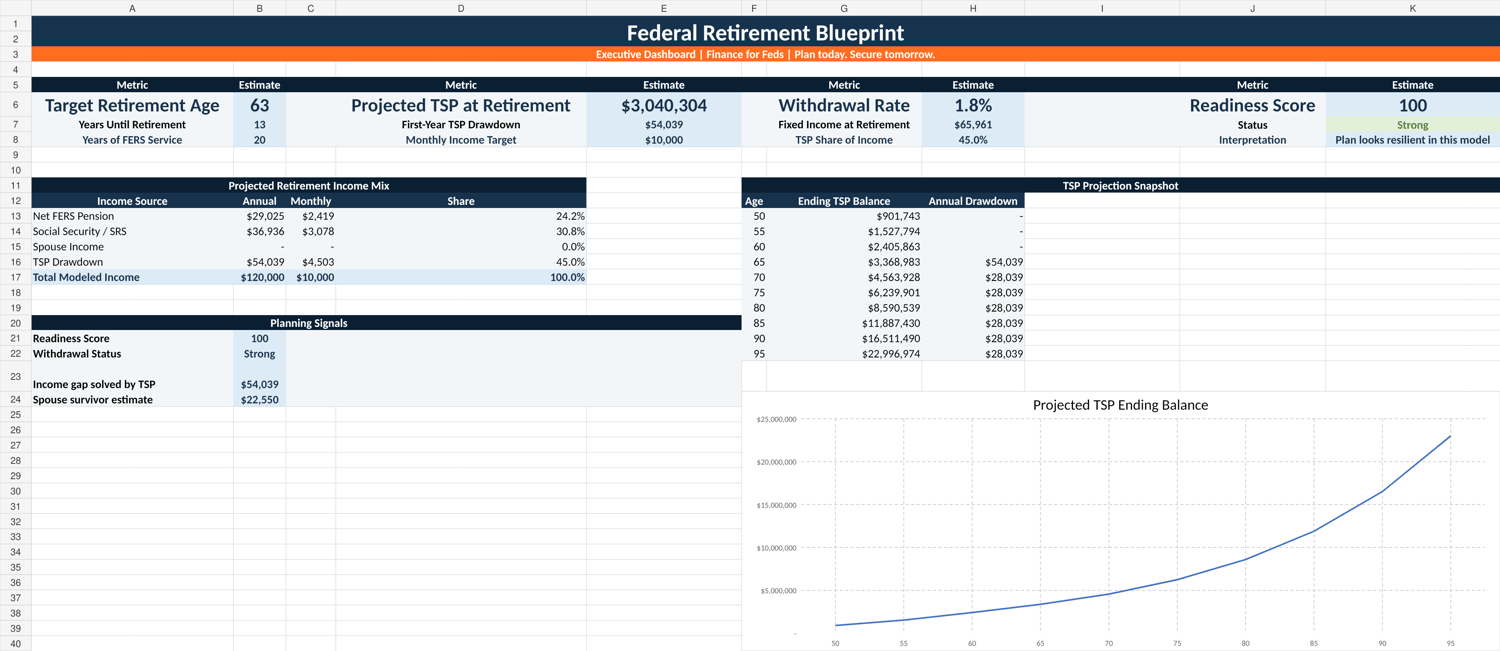Viewport: 1500px width, 651px height.
Task: Select the age 75 balance $6,239,901
Action: [844, 293]
